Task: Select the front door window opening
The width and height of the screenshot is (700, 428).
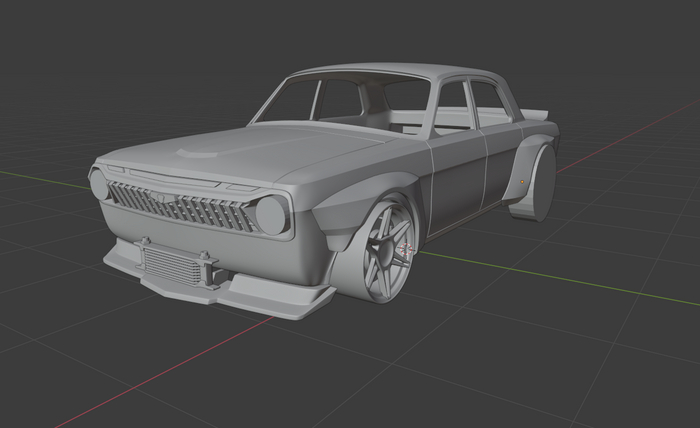Action: (x=453, y=108)
